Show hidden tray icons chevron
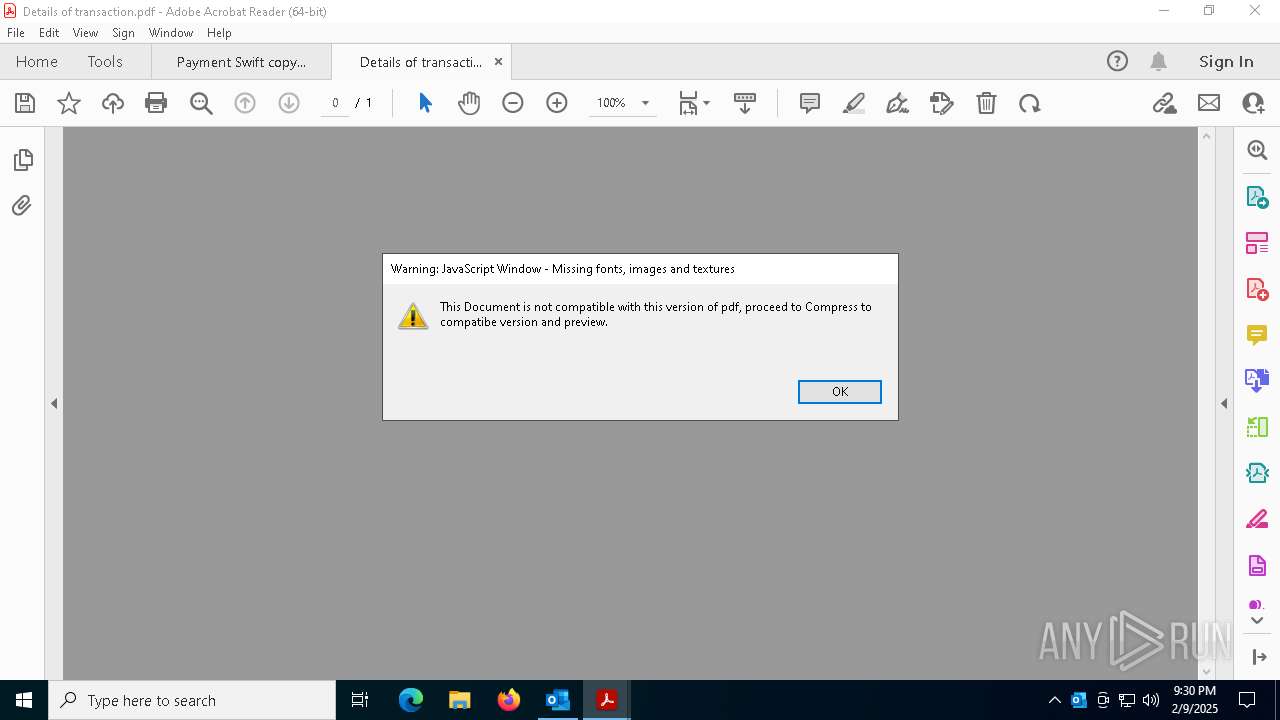 (1054, 700)
